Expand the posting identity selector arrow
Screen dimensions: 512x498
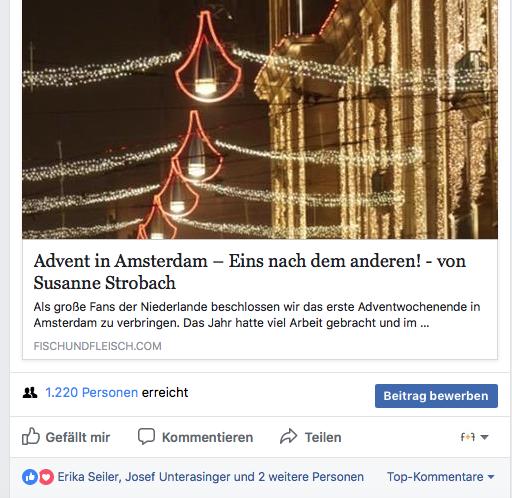pos(485,437)
